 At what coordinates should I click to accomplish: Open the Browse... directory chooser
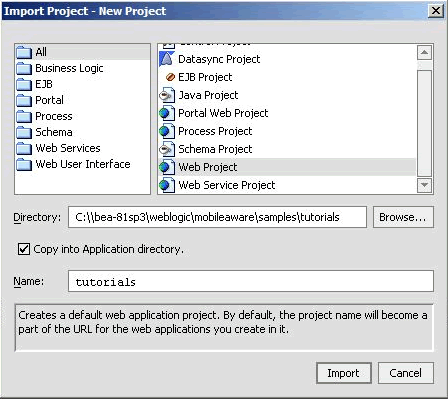pyautogui.click(x=403, y=217)
